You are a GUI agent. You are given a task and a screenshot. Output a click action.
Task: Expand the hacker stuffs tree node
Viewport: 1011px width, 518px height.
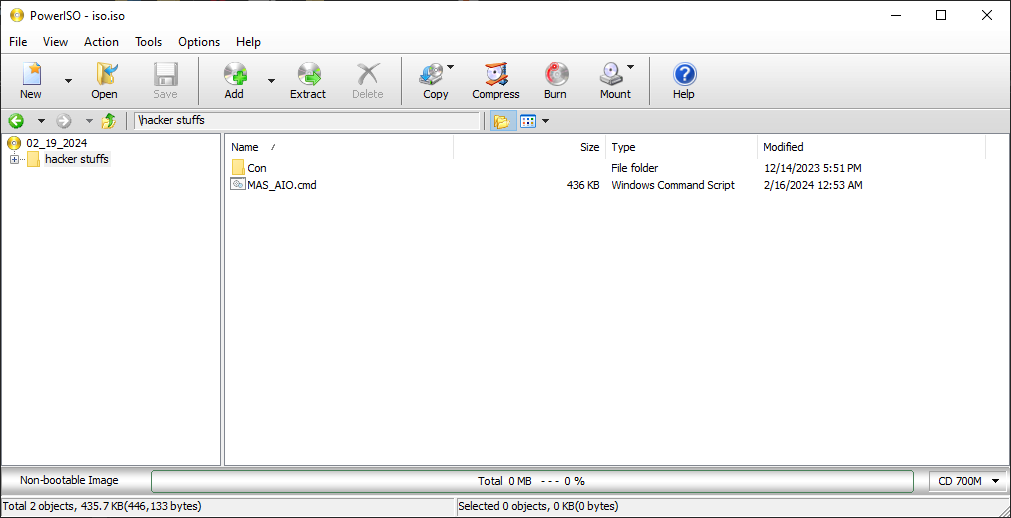14,159
